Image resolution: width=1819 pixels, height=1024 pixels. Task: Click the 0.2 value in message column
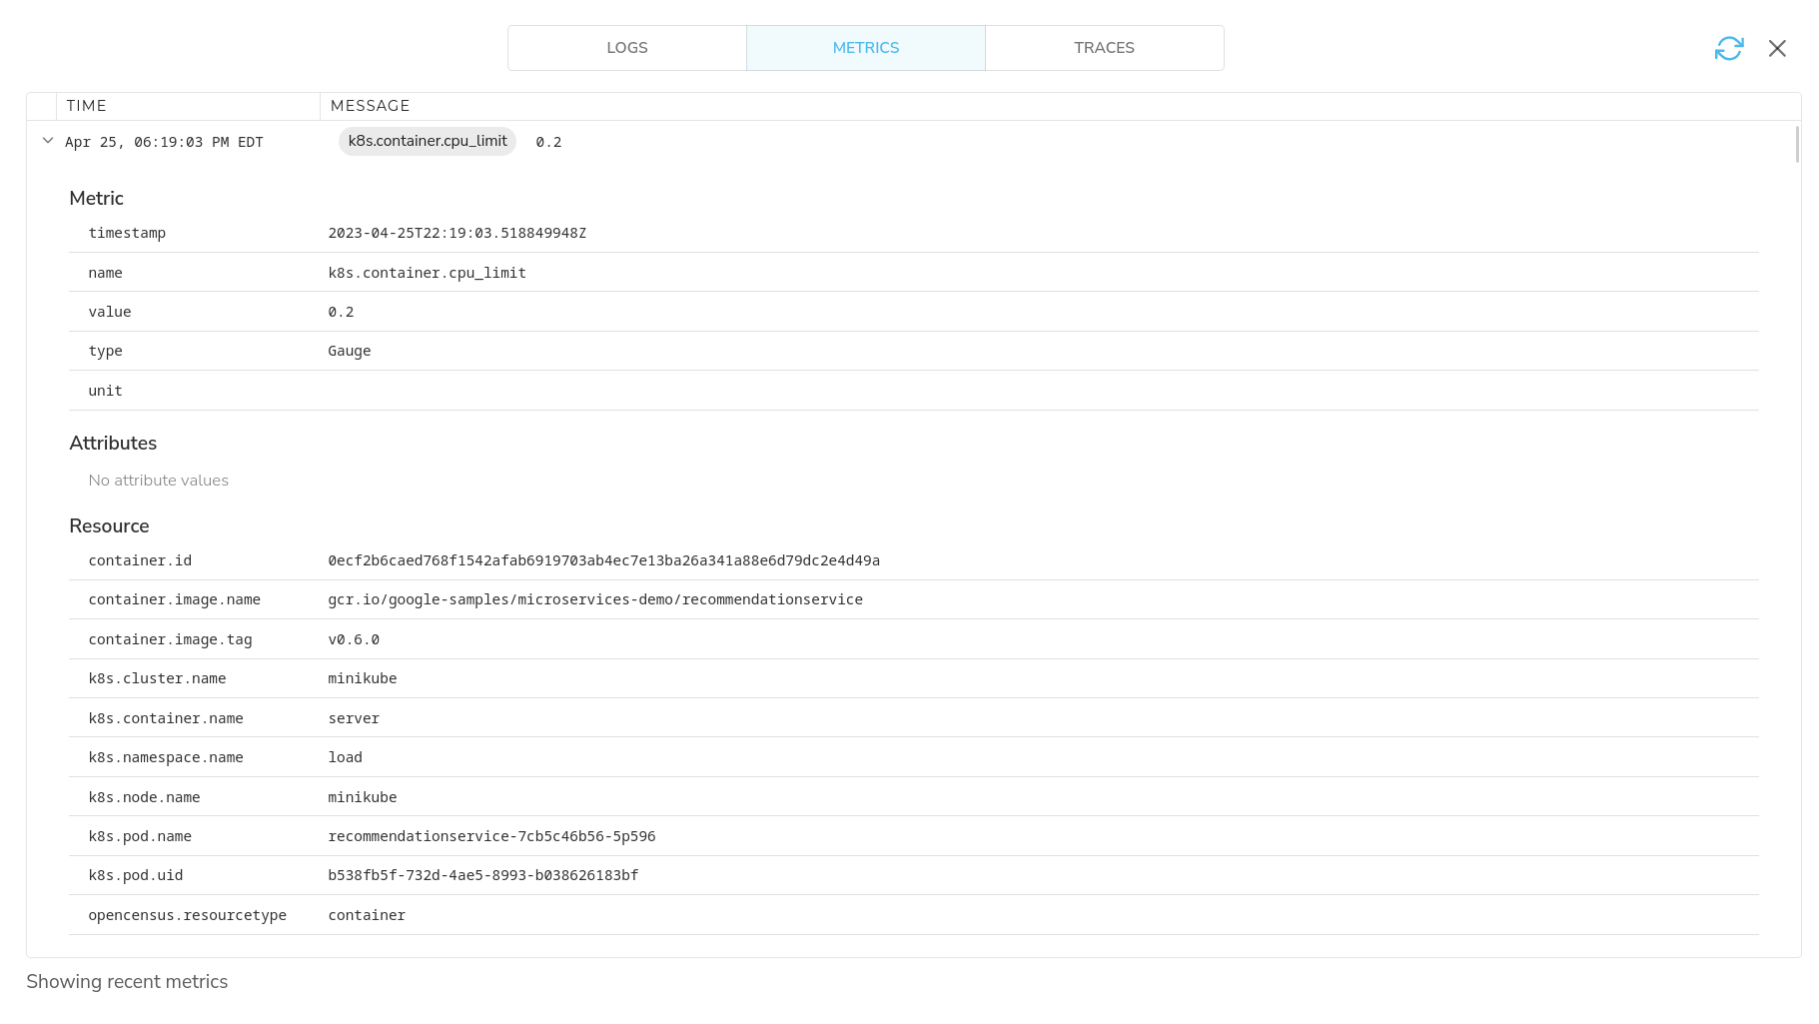point(548,142)
